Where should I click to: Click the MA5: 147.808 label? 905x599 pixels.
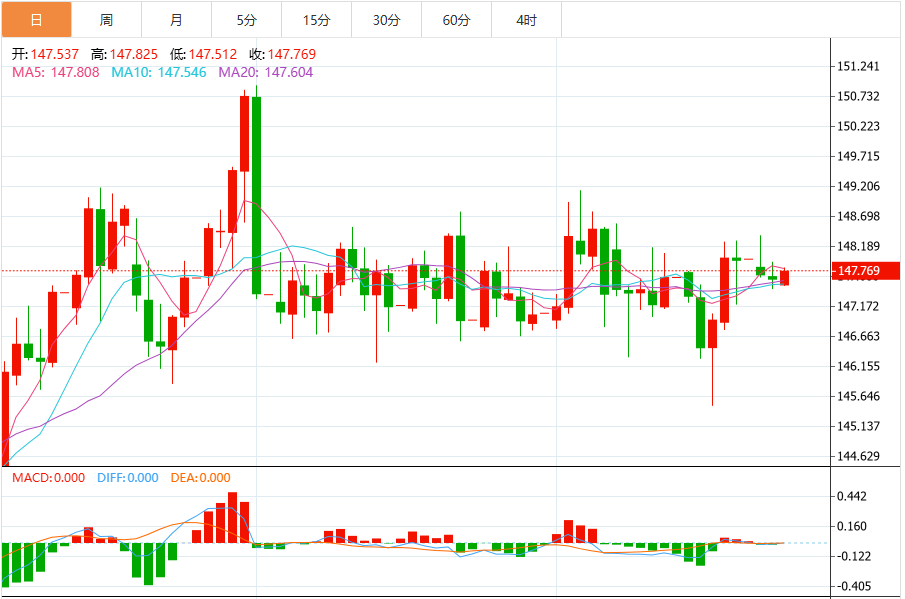pyautogui.click(x=55, y=72)
